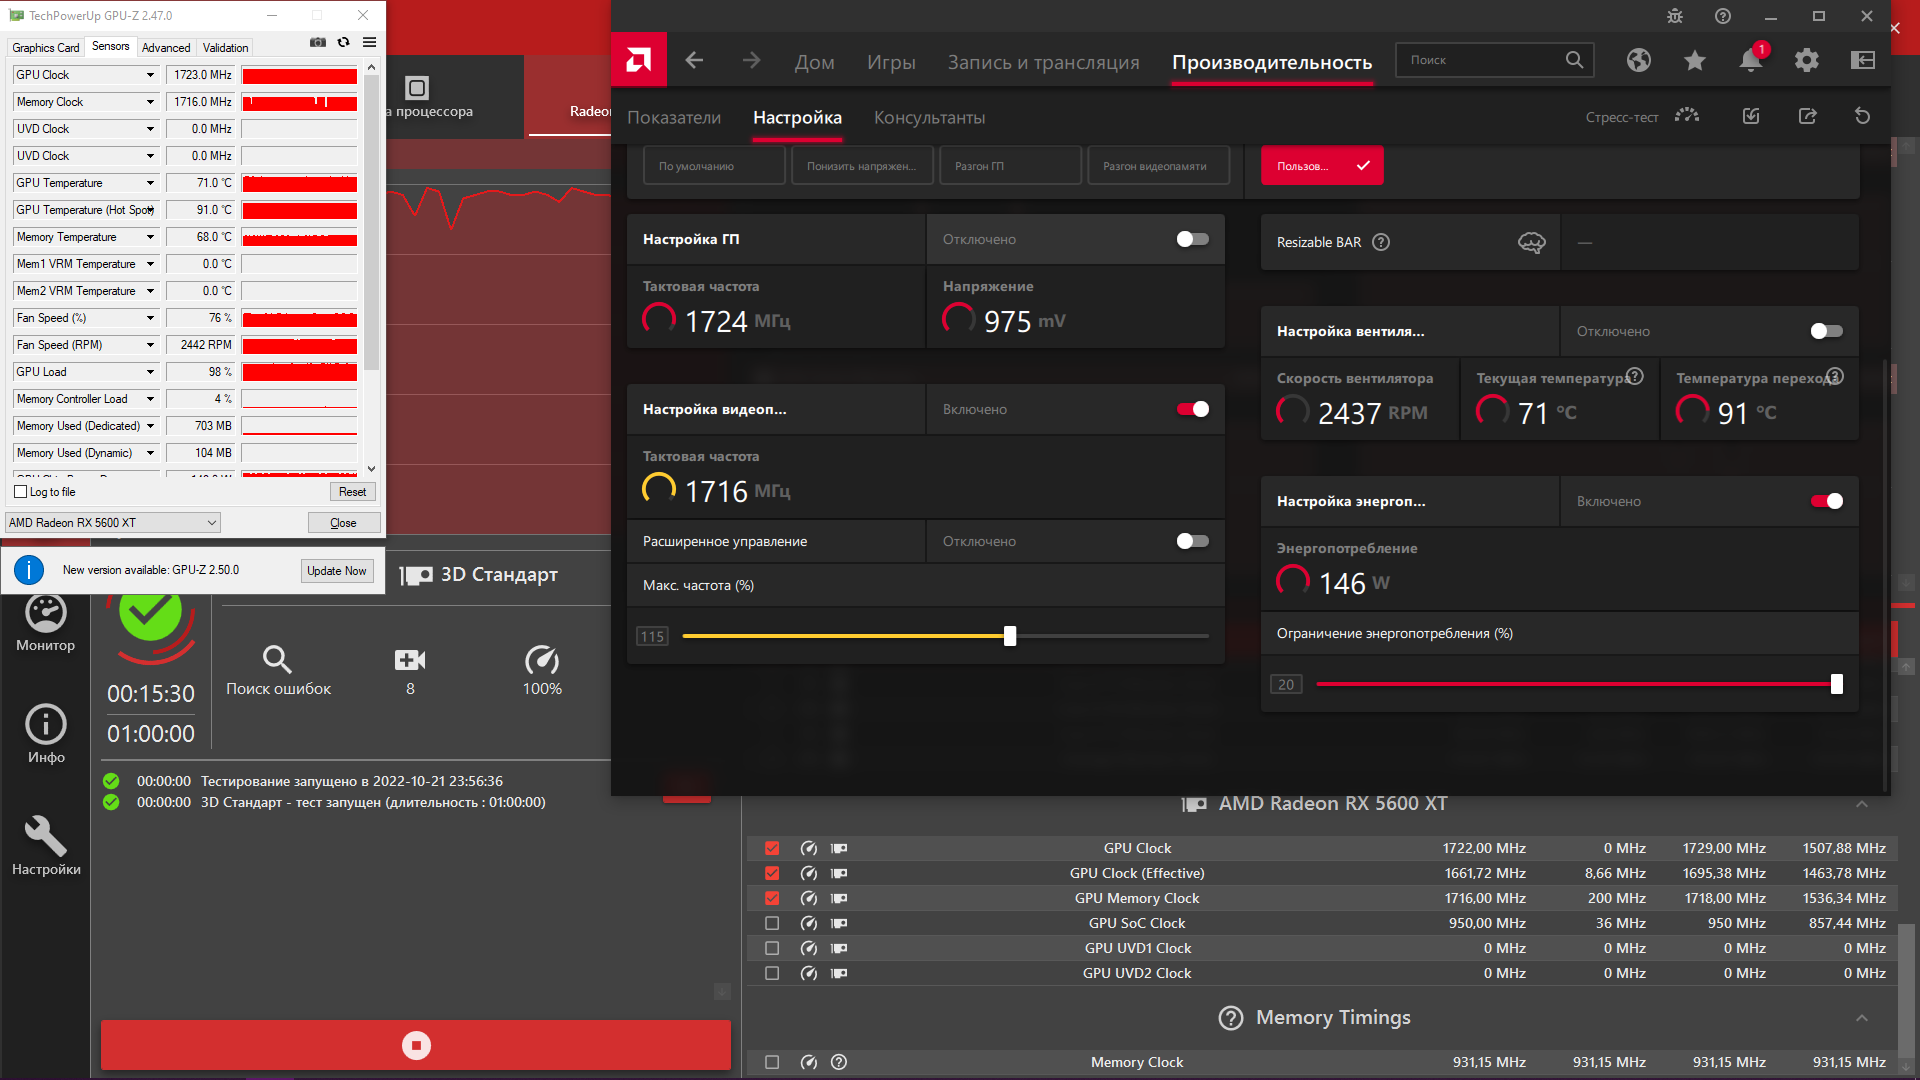Open the GPU-Z hamburger menu icon
Viewport: 1920px width, 1080px height.
pos(369,42)
